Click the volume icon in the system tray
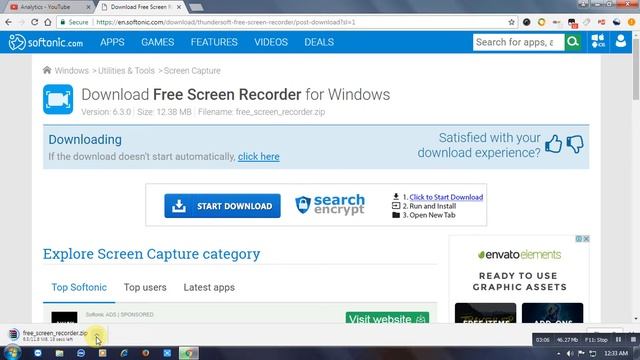This screenshot has width=640, height=360. click(x=570, y=353)
